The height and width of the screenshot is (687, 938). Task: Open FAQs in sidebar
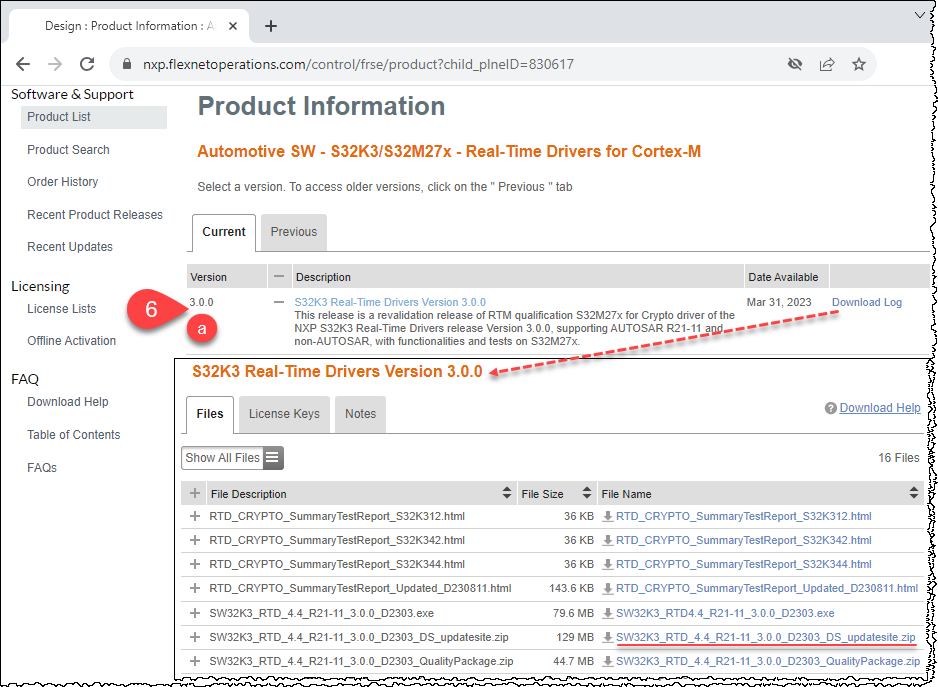(x=42, y=468)
